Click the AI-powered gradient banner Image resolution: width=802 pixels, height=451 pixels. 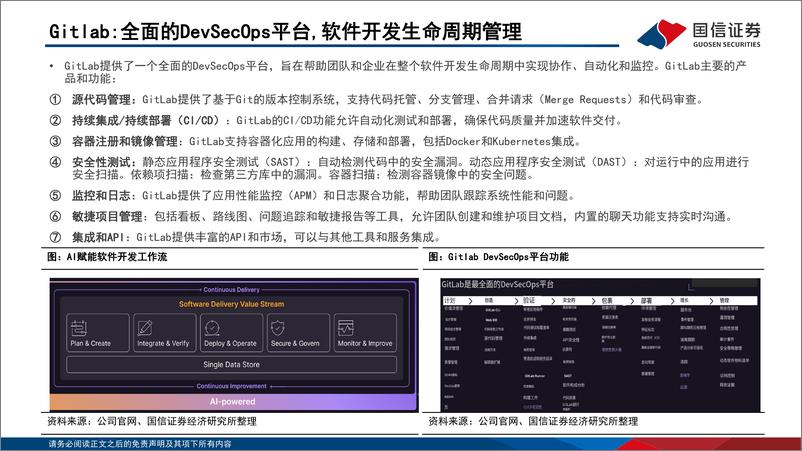tap(233, 402)
